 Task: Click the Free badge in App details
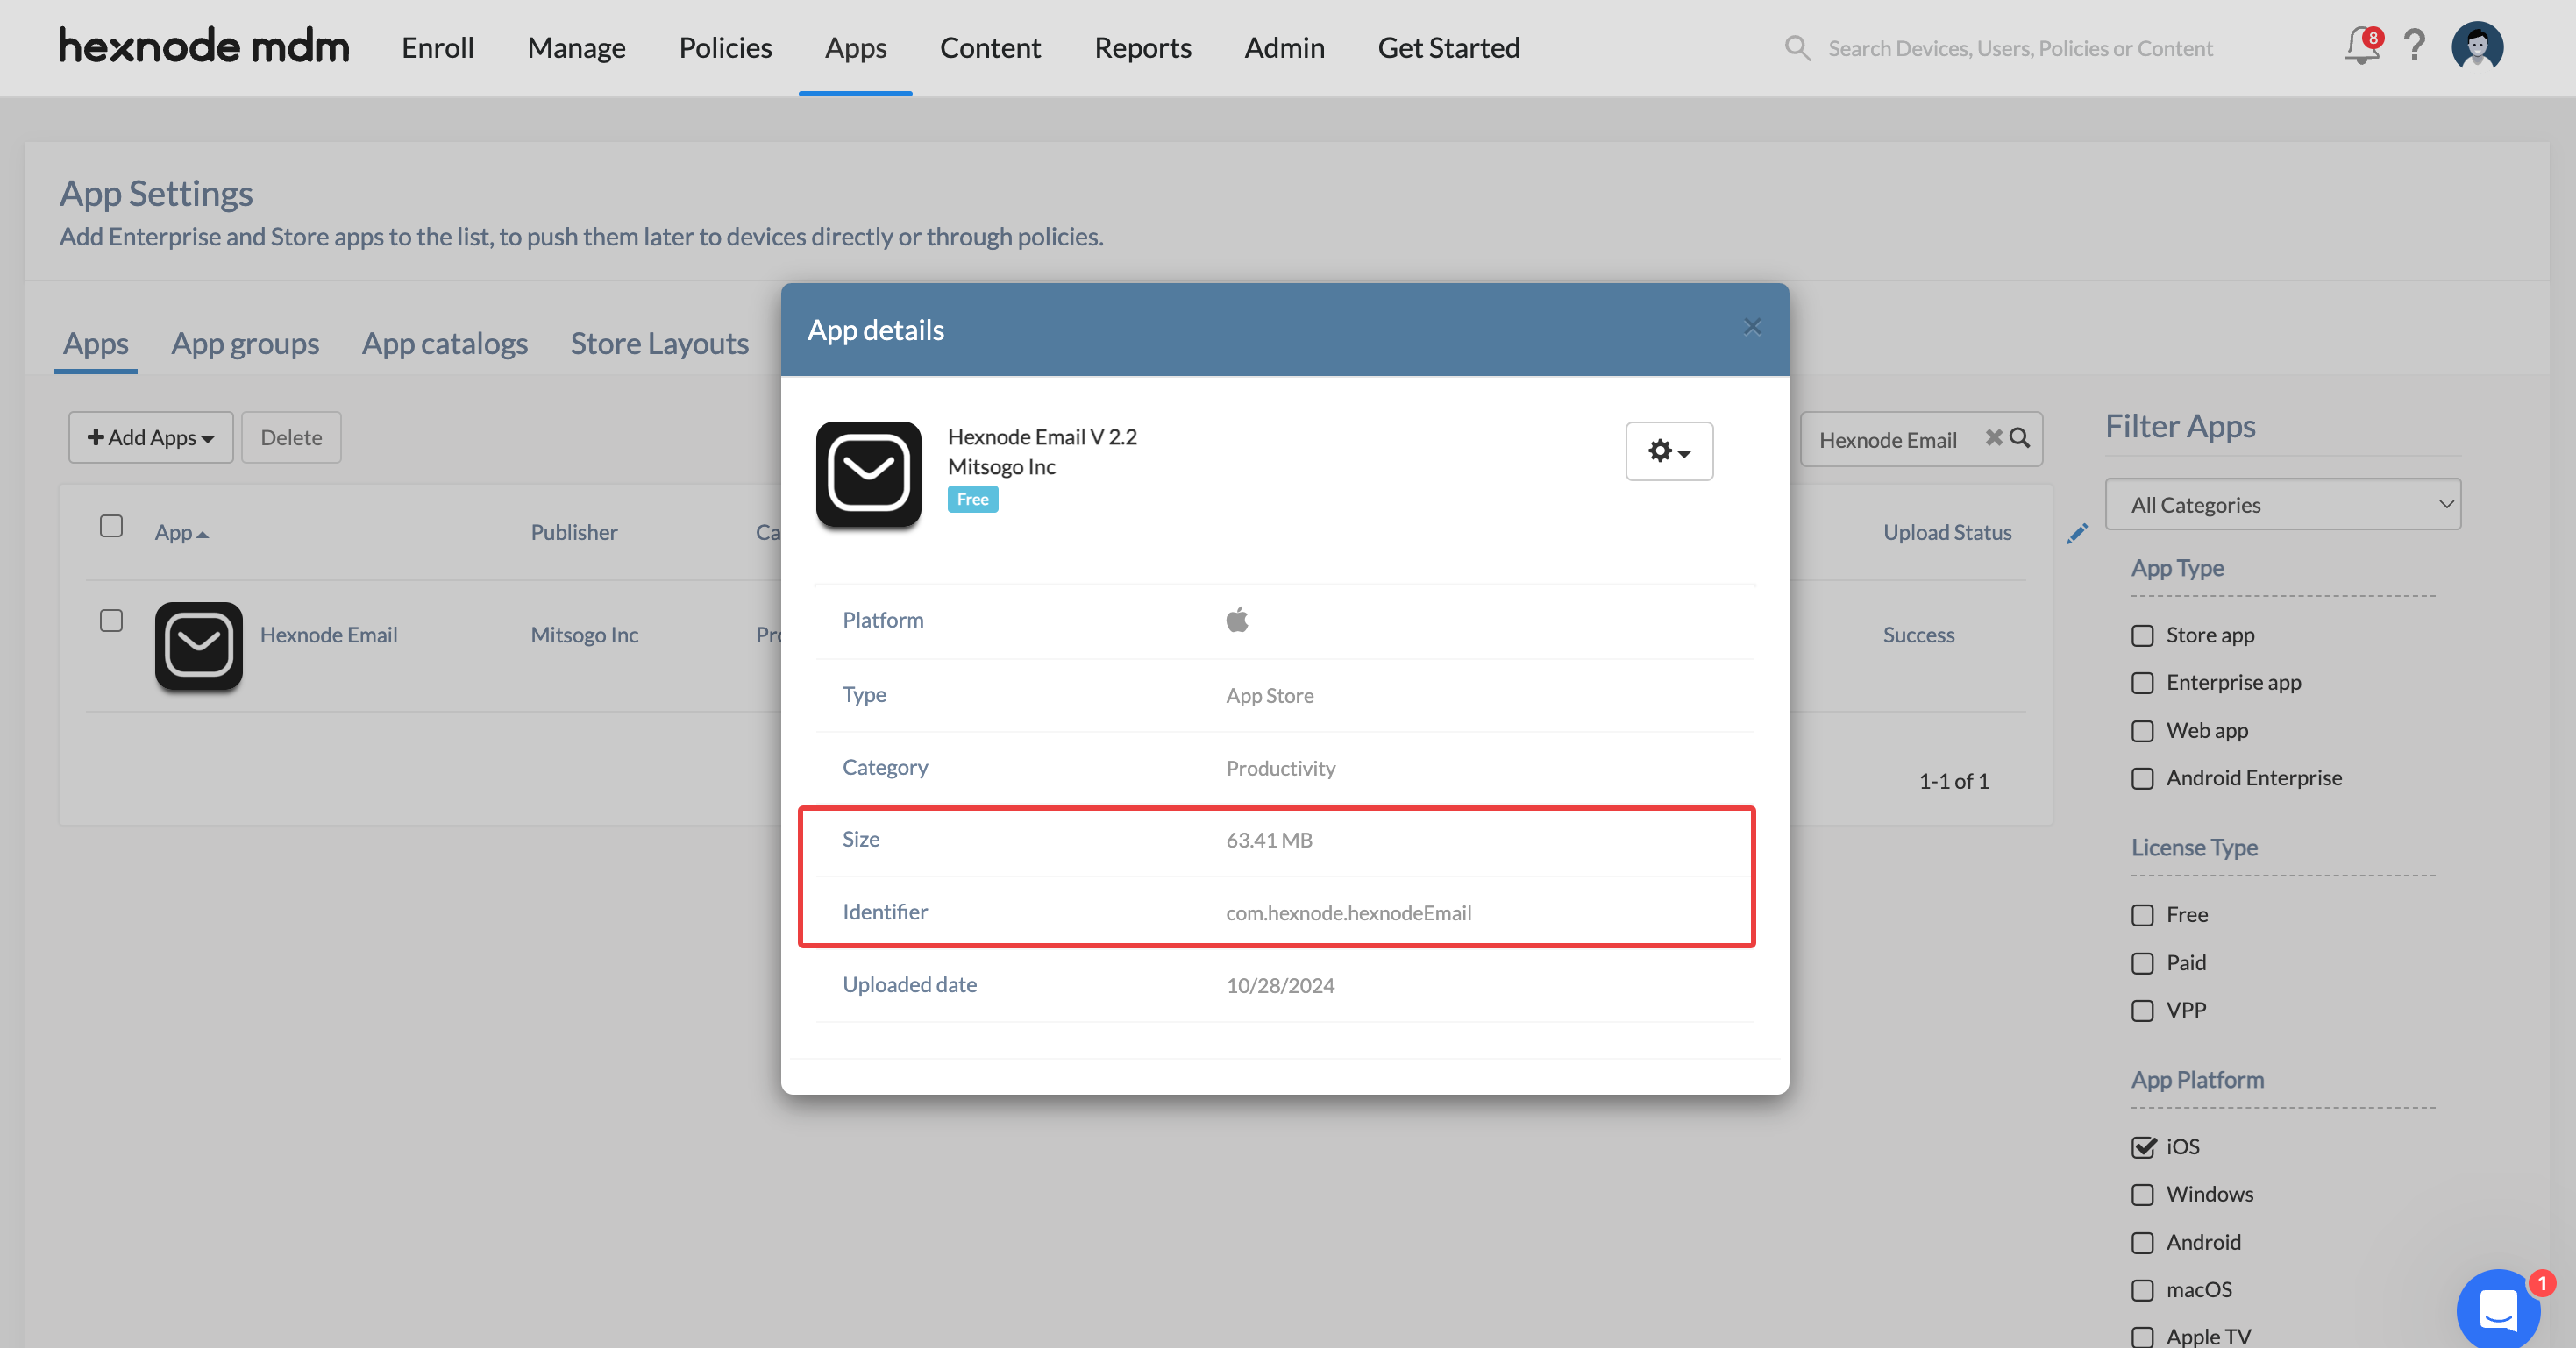[972, 499]
